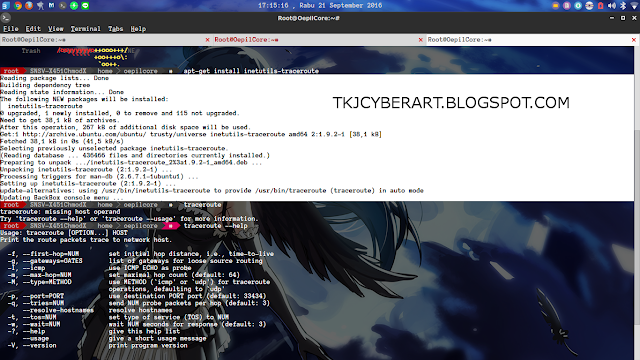The width and height of the screenshot is (640, 360).
Task: Click the archive.ubuntu.com URL line
Action: (x=191, y=134)
